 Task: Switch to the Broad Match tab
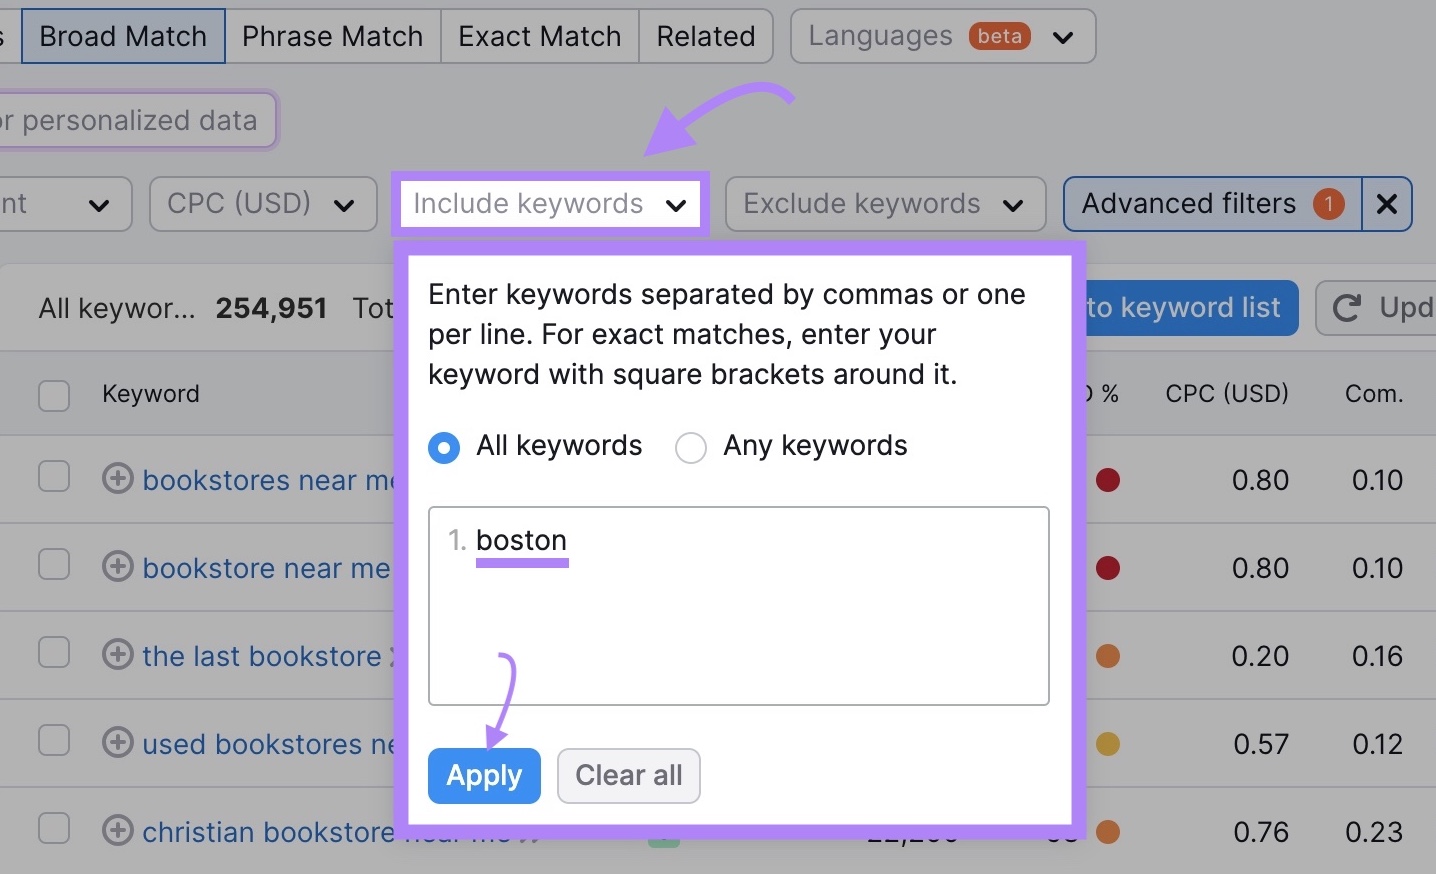(123, 36)
